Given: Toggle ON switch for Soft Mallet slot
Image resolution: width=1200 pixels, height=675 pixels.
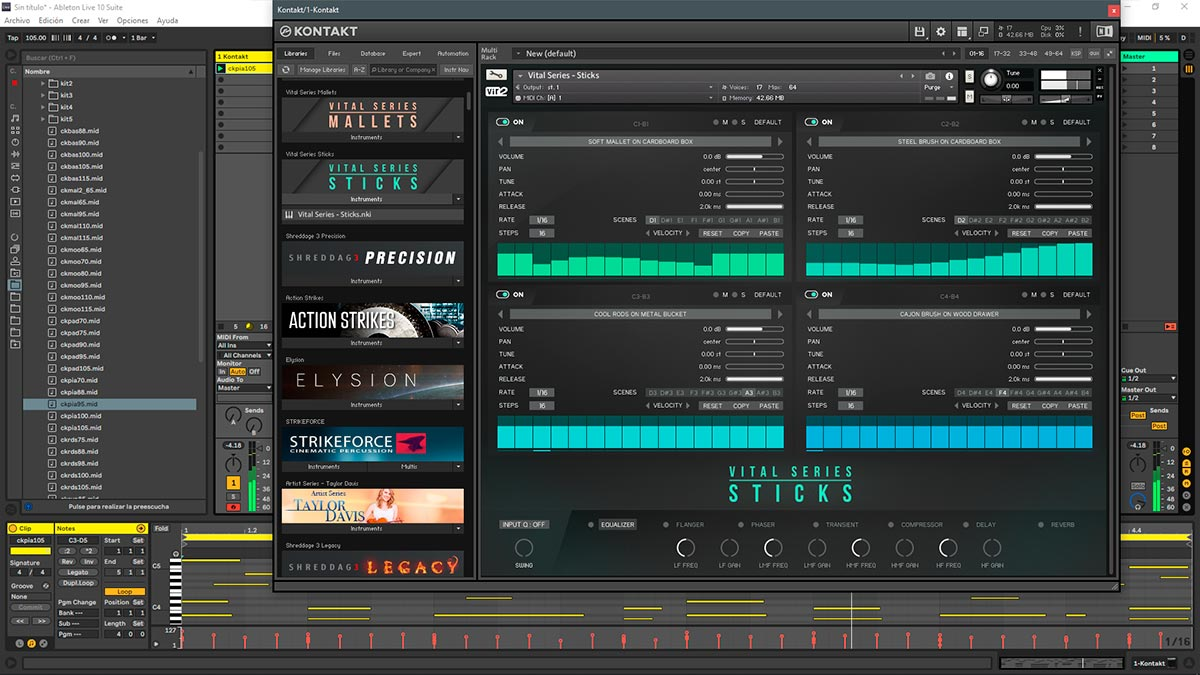Looking at the screenshot, I should (x=503, y=122).
